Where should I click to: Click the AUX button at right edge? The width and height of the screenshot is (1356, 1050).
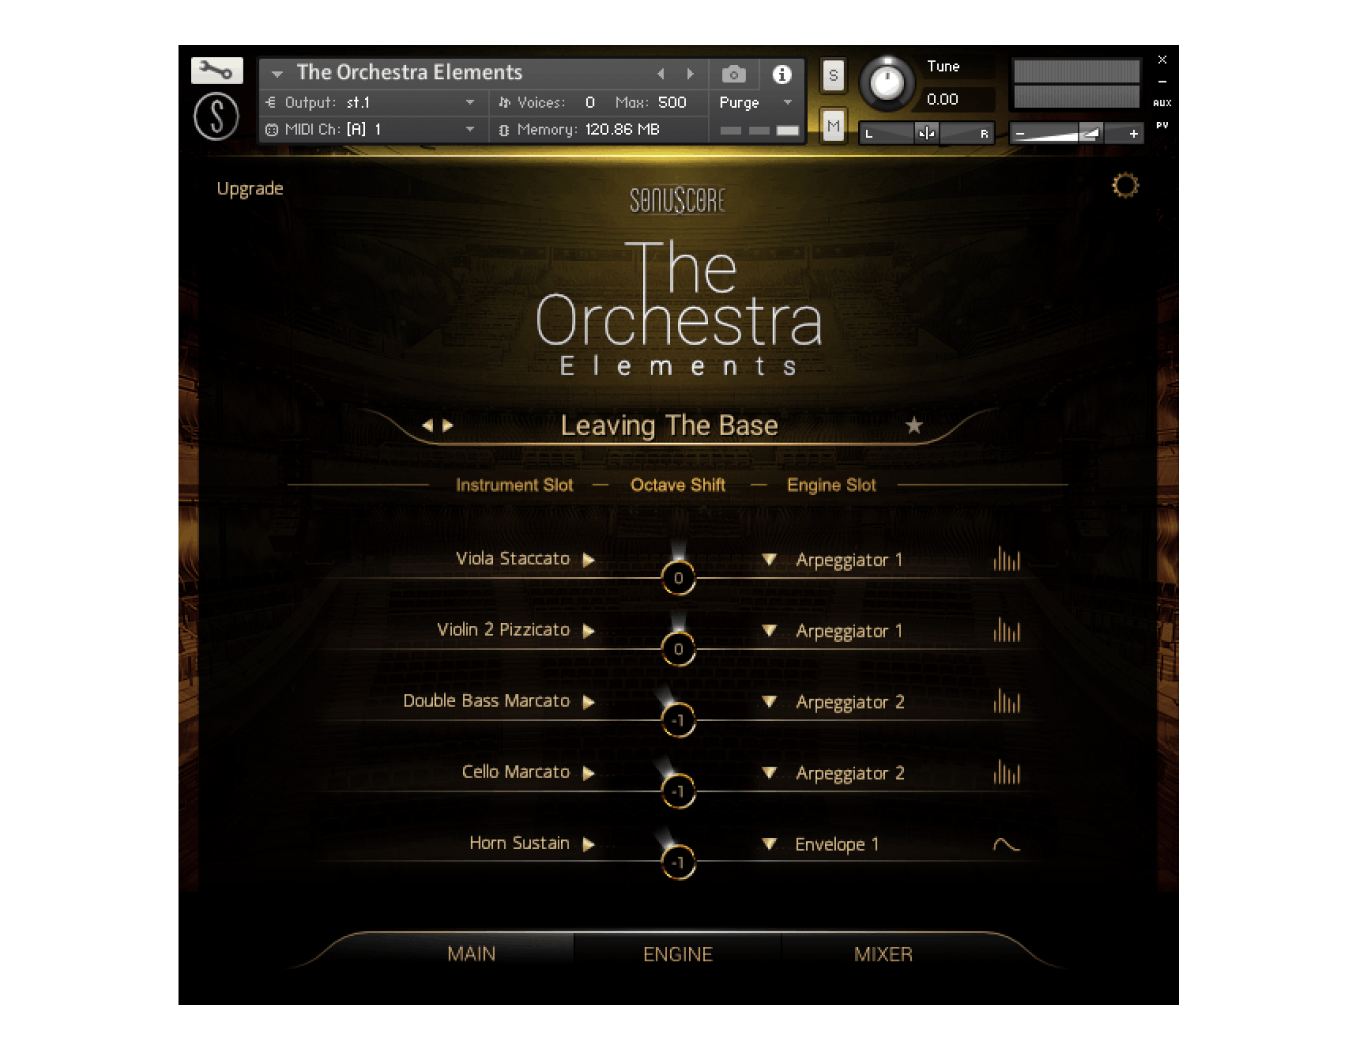[1162, 103]
